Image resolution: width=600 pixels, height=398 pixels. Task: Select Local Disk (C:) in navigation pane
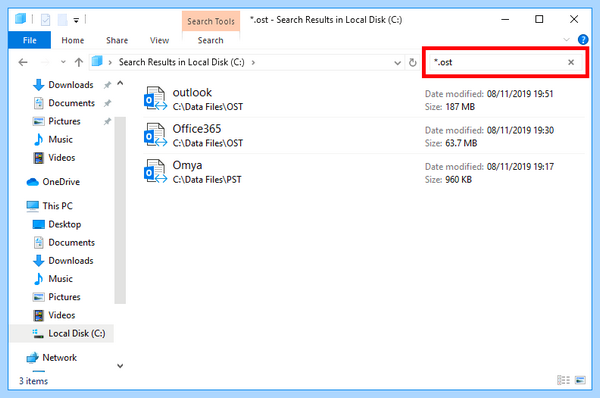click(x=62, y=333)
